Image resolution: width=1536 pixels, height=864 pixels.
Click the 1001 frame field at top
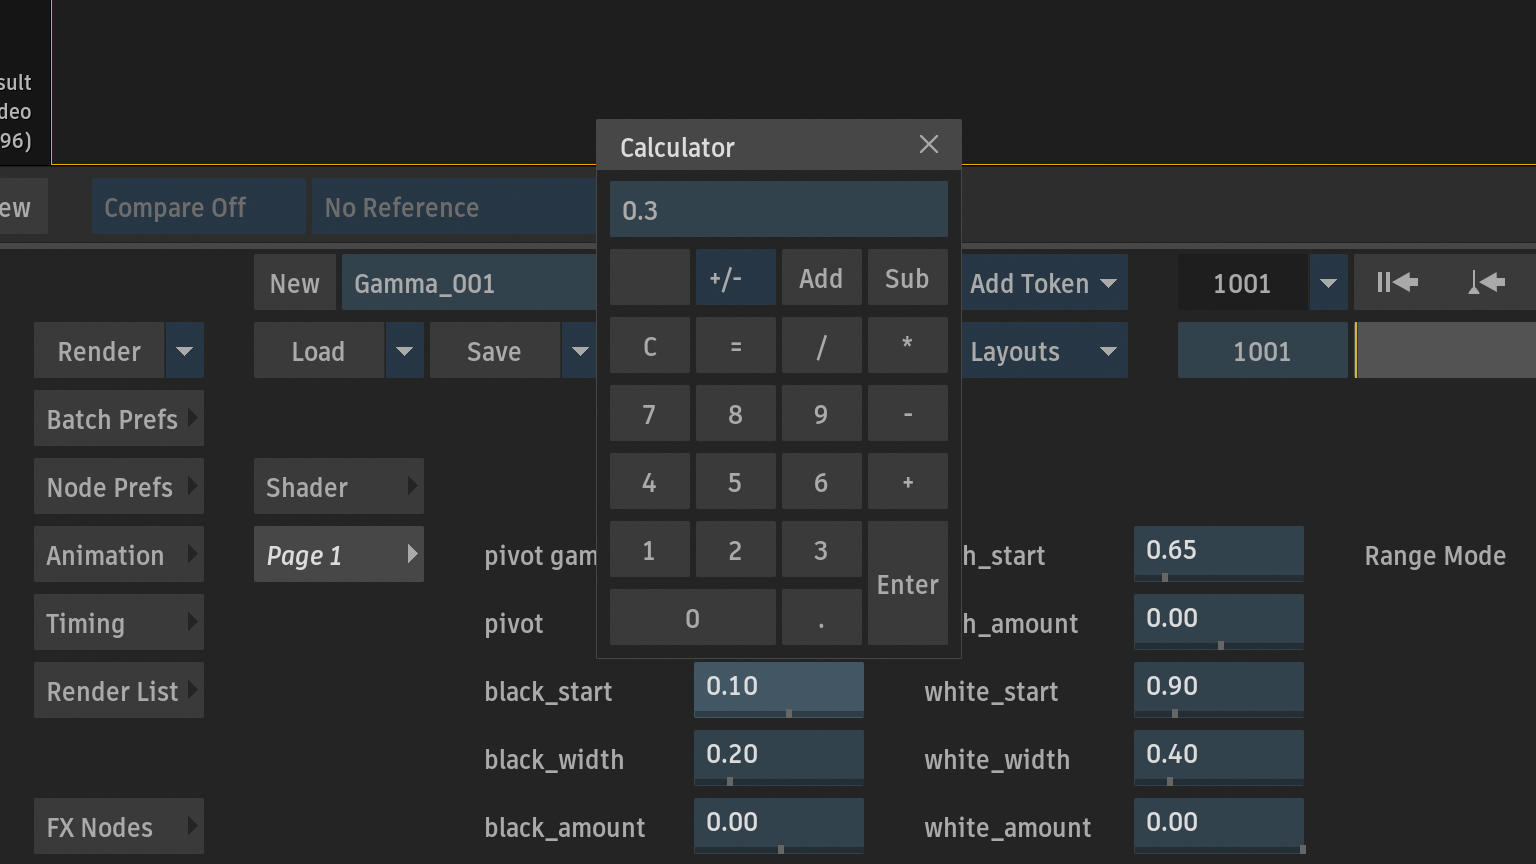[x=1242, y=283]
